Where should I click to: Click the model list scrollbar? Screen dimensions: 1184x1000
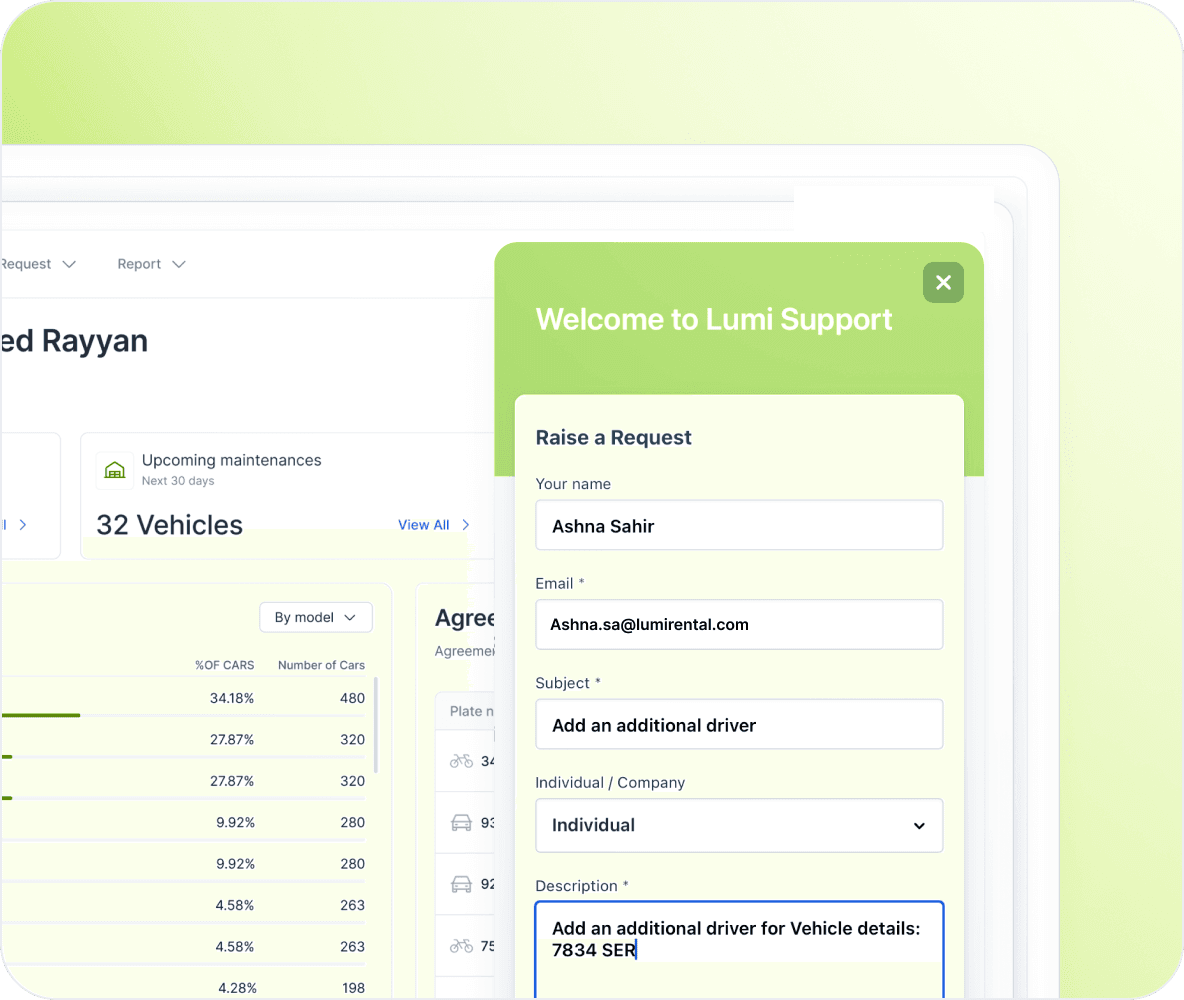tap(375, 725)
